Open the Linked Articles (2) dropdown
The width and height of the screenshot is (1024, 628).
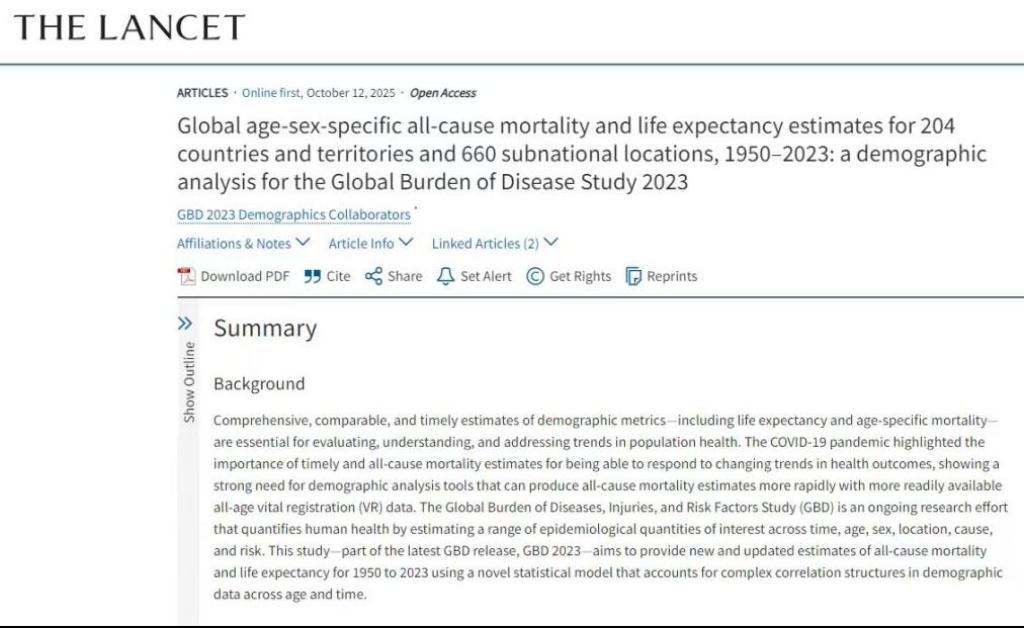coord(495,243)
